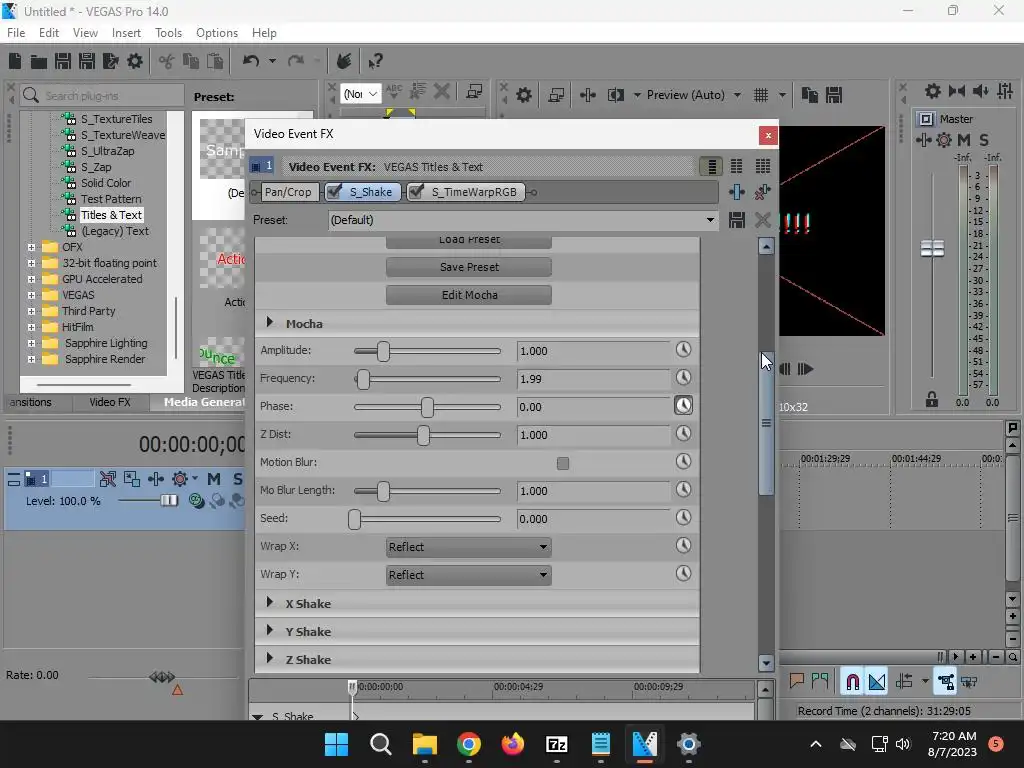Select the Test Pattern generator
Viewport: 1024px width, 768px height.
tap(111, 199)
